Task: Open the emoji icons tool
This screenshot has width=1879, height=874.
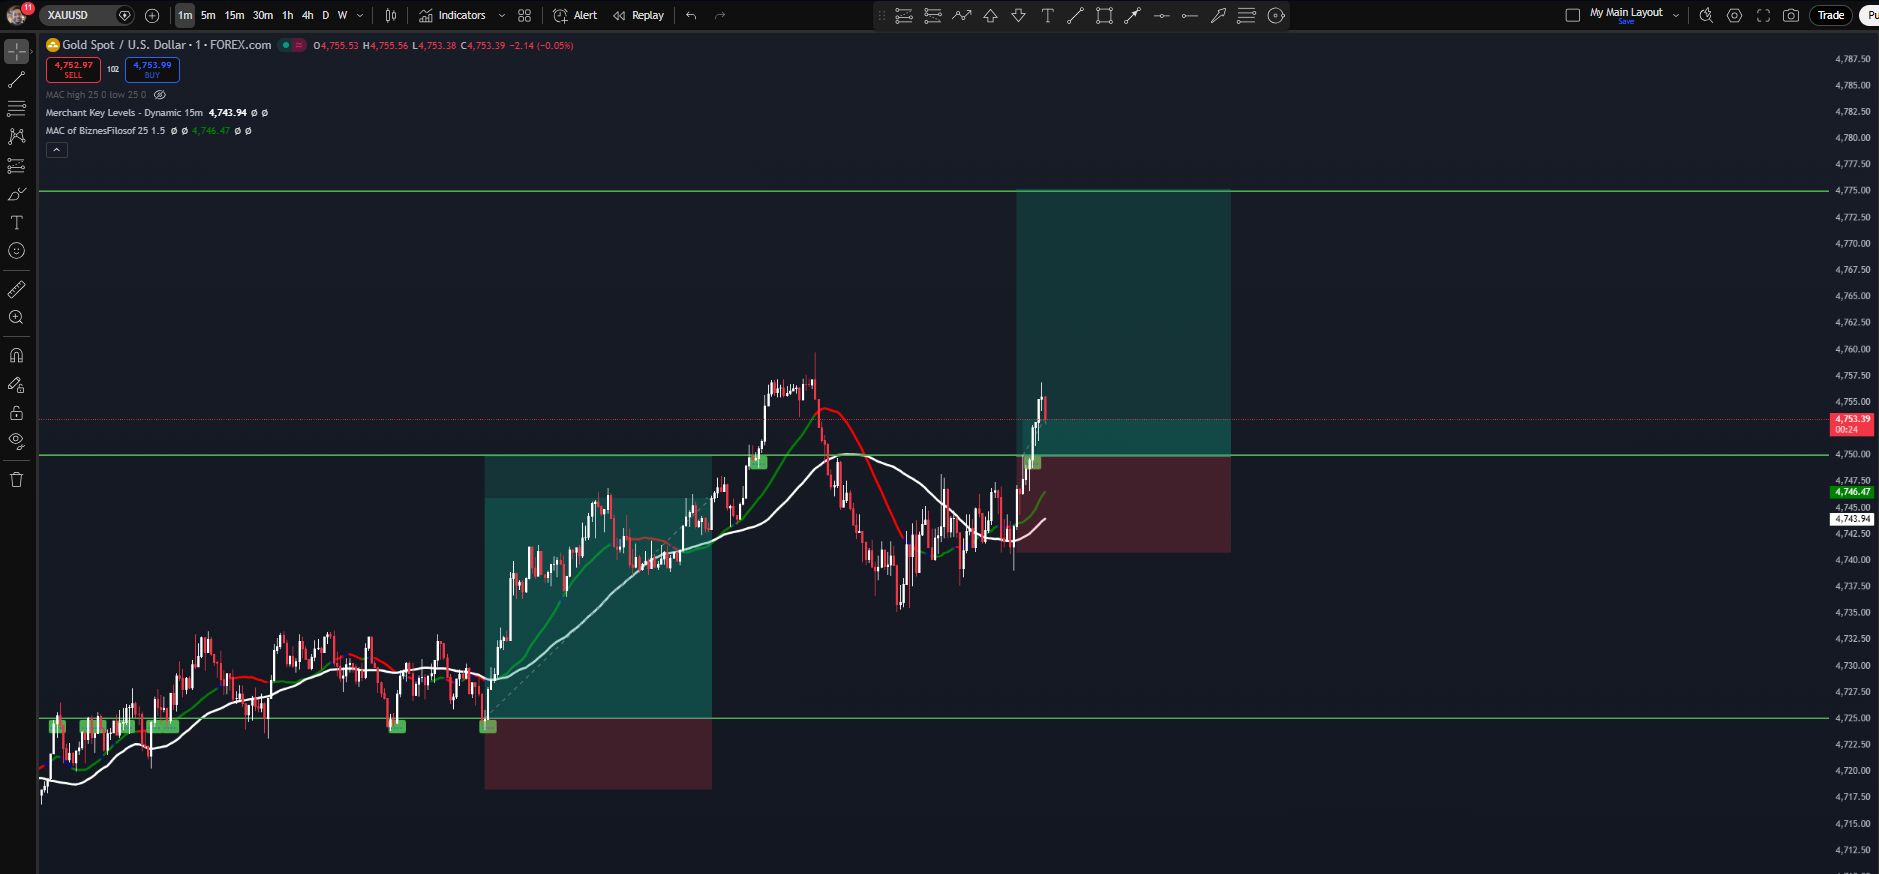Action: [x=16, y=251]
